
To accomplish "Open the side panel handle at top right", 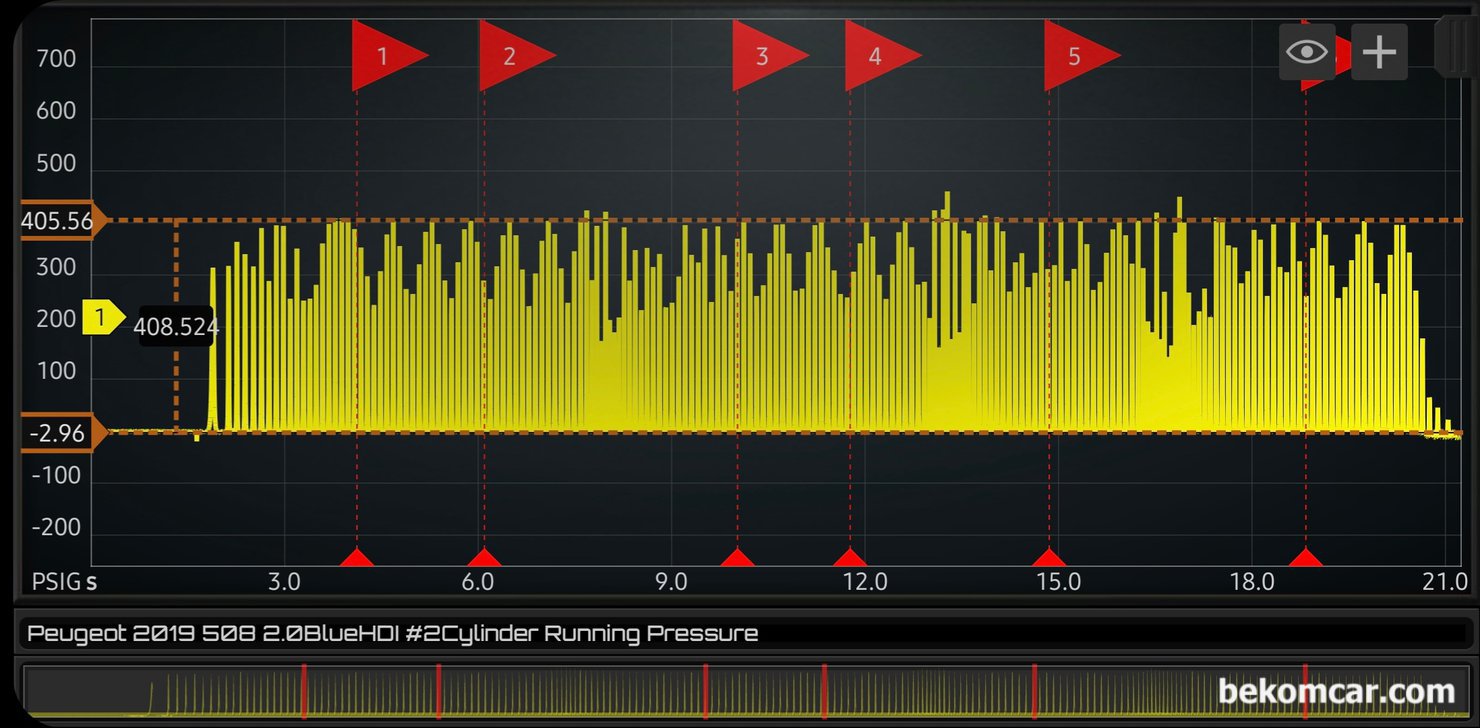I will (x=1454, y=45).
